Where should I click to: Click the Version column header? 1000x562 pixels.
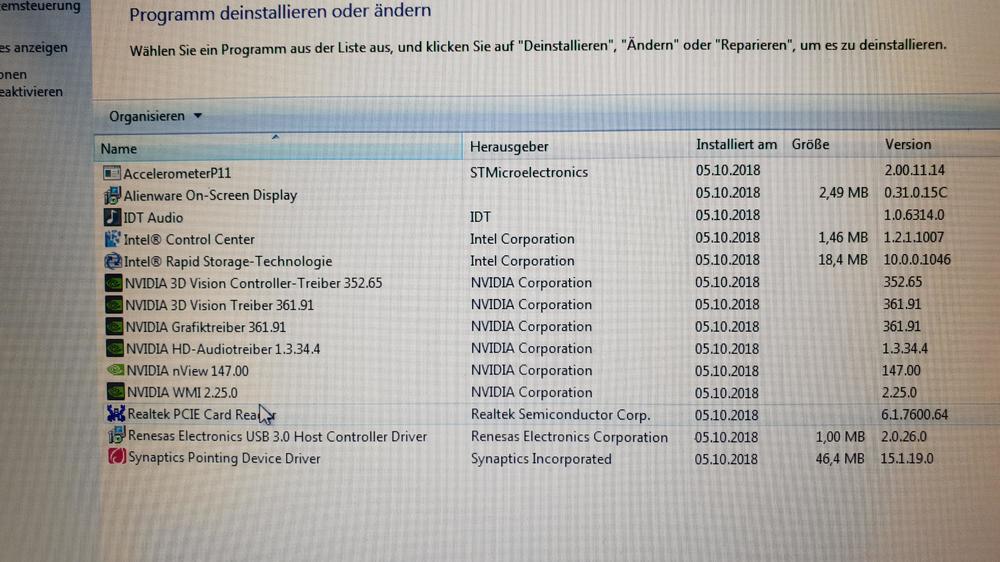coord(907,144)
